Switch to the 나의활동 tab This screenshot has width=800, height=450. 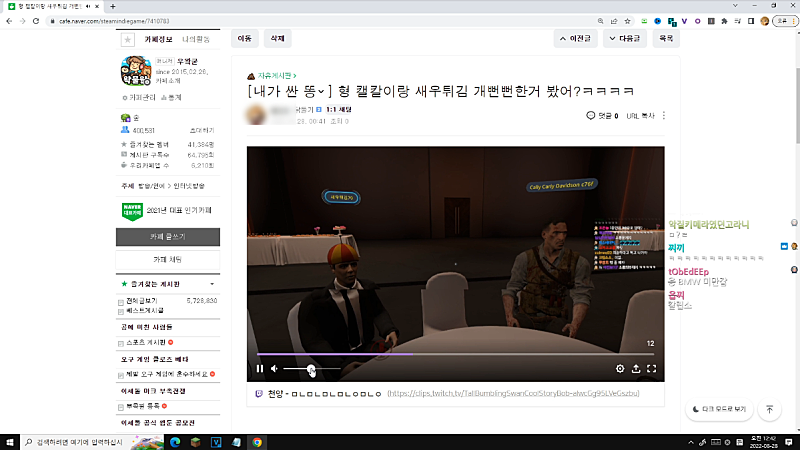[196, 39]
